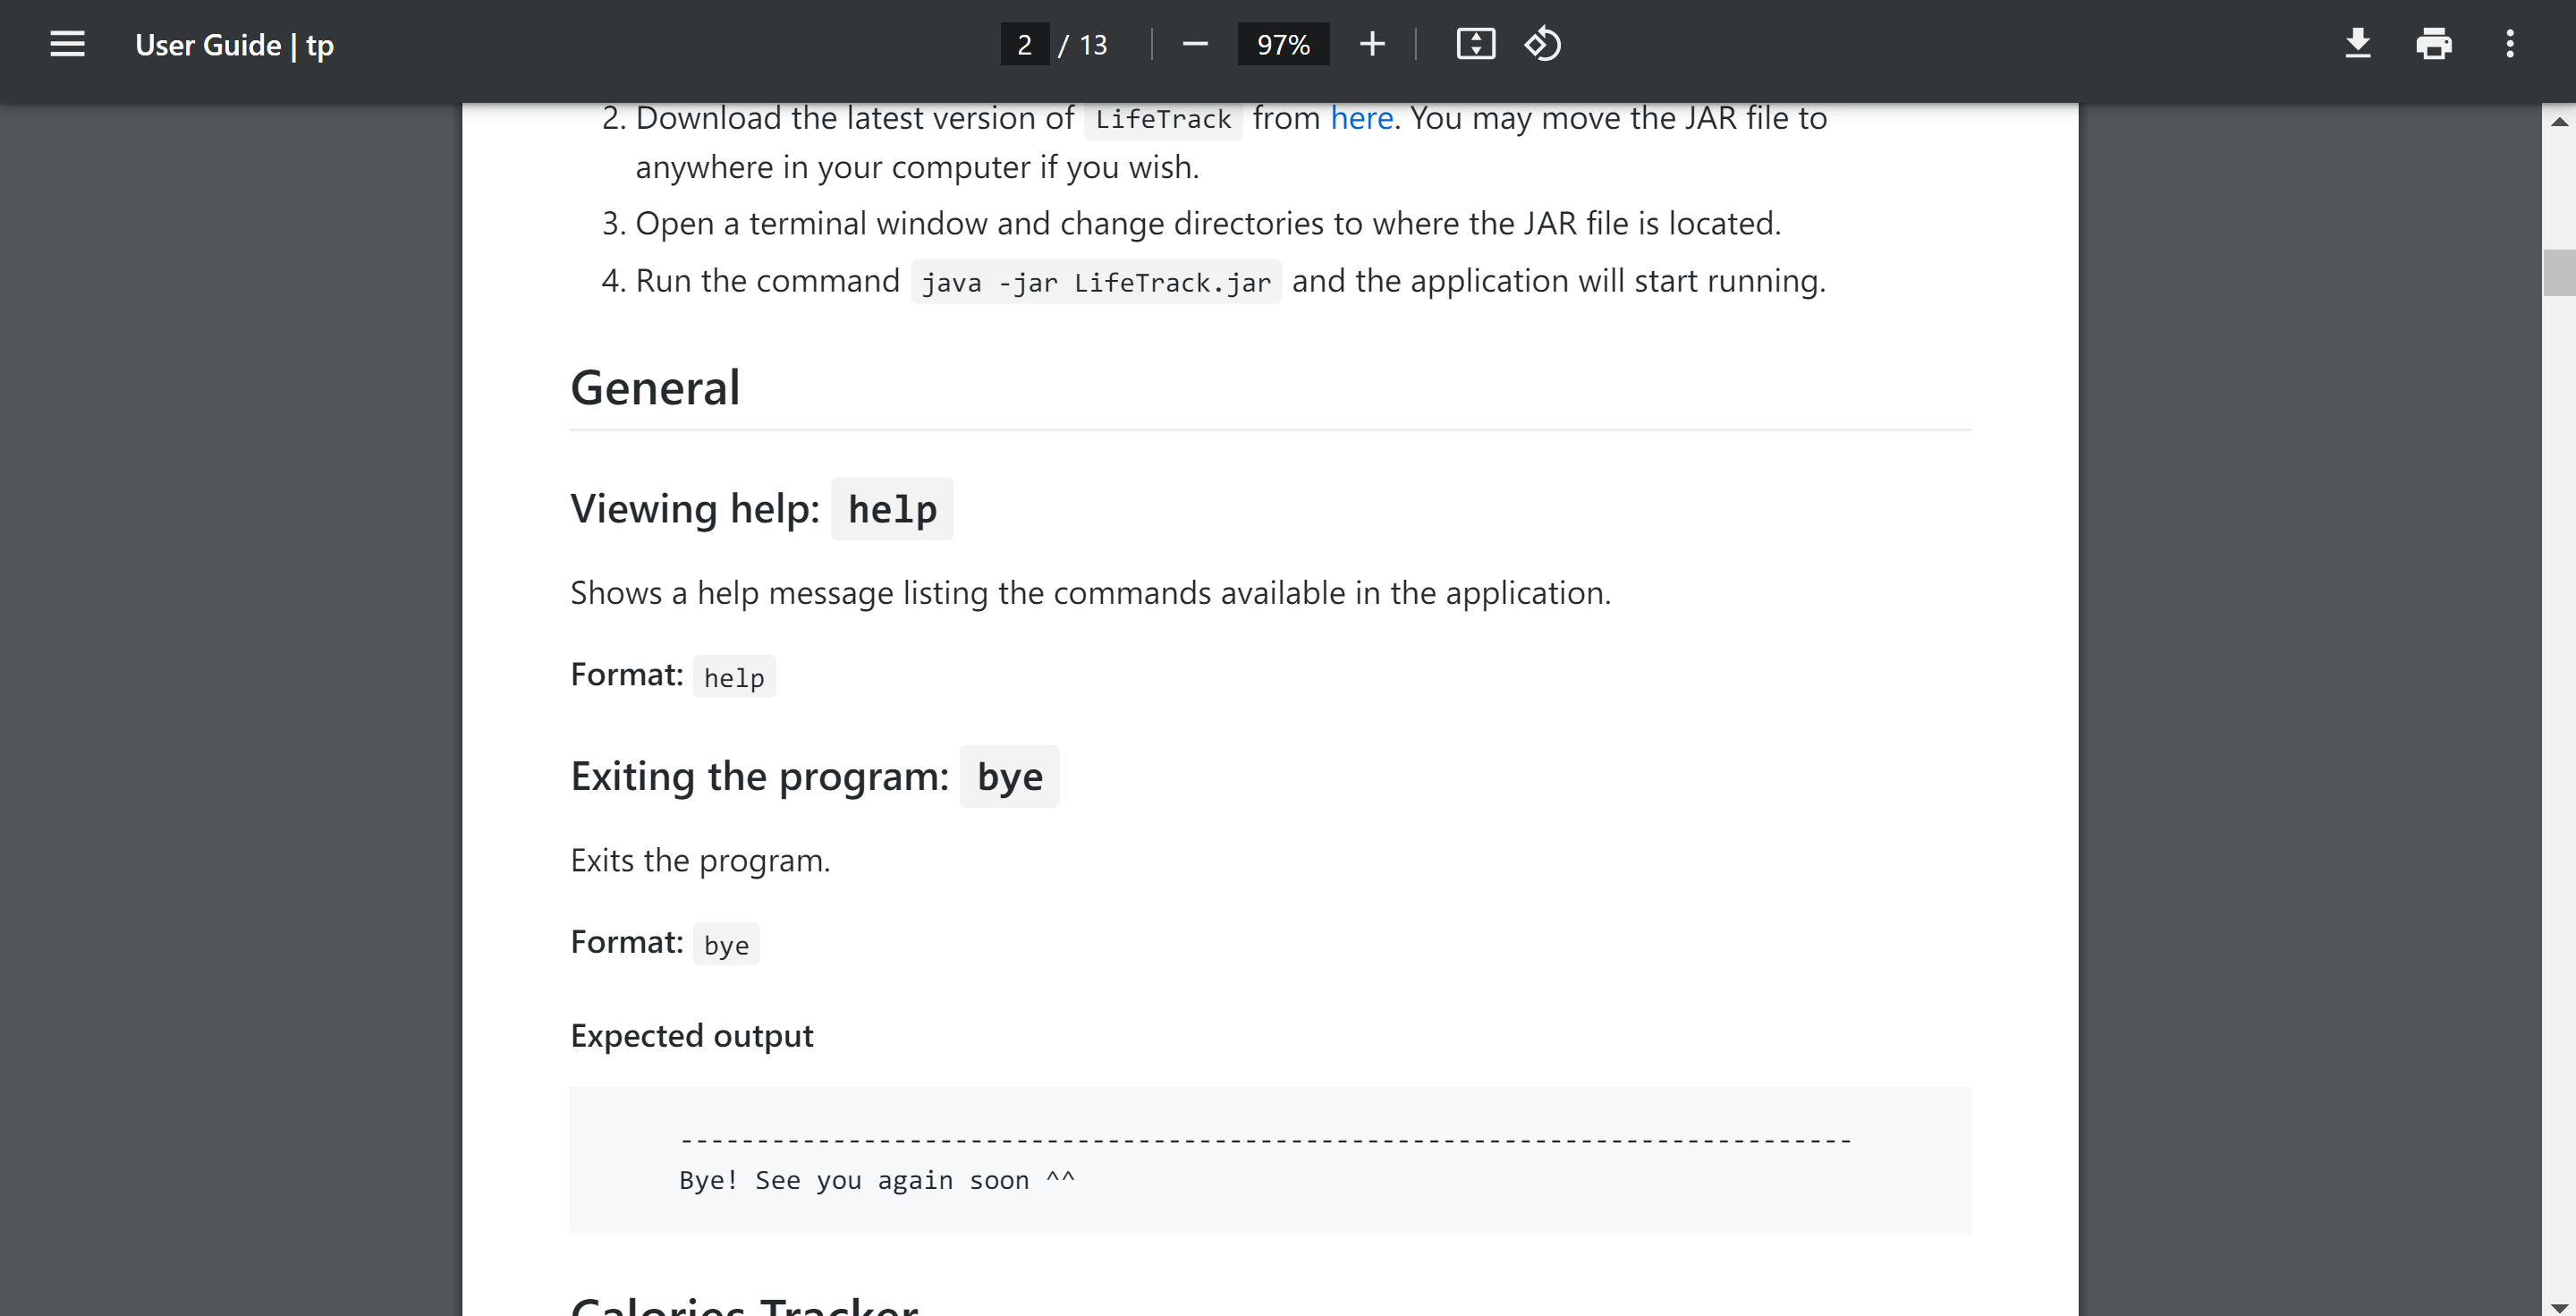Click the vertical scrollbar thumb
The width and height of the screenshot is (2576, 1316).
2559,272
